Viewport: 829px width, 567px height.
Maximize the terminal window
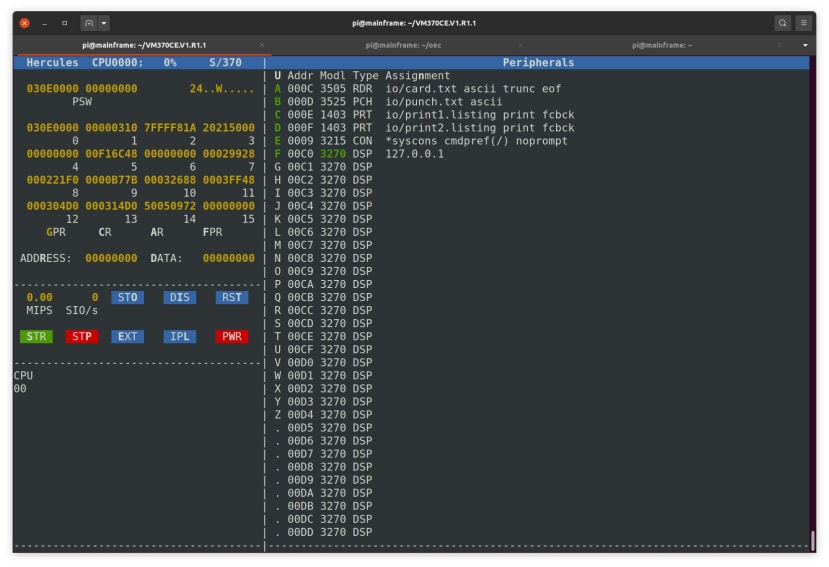tap(65, 23)
